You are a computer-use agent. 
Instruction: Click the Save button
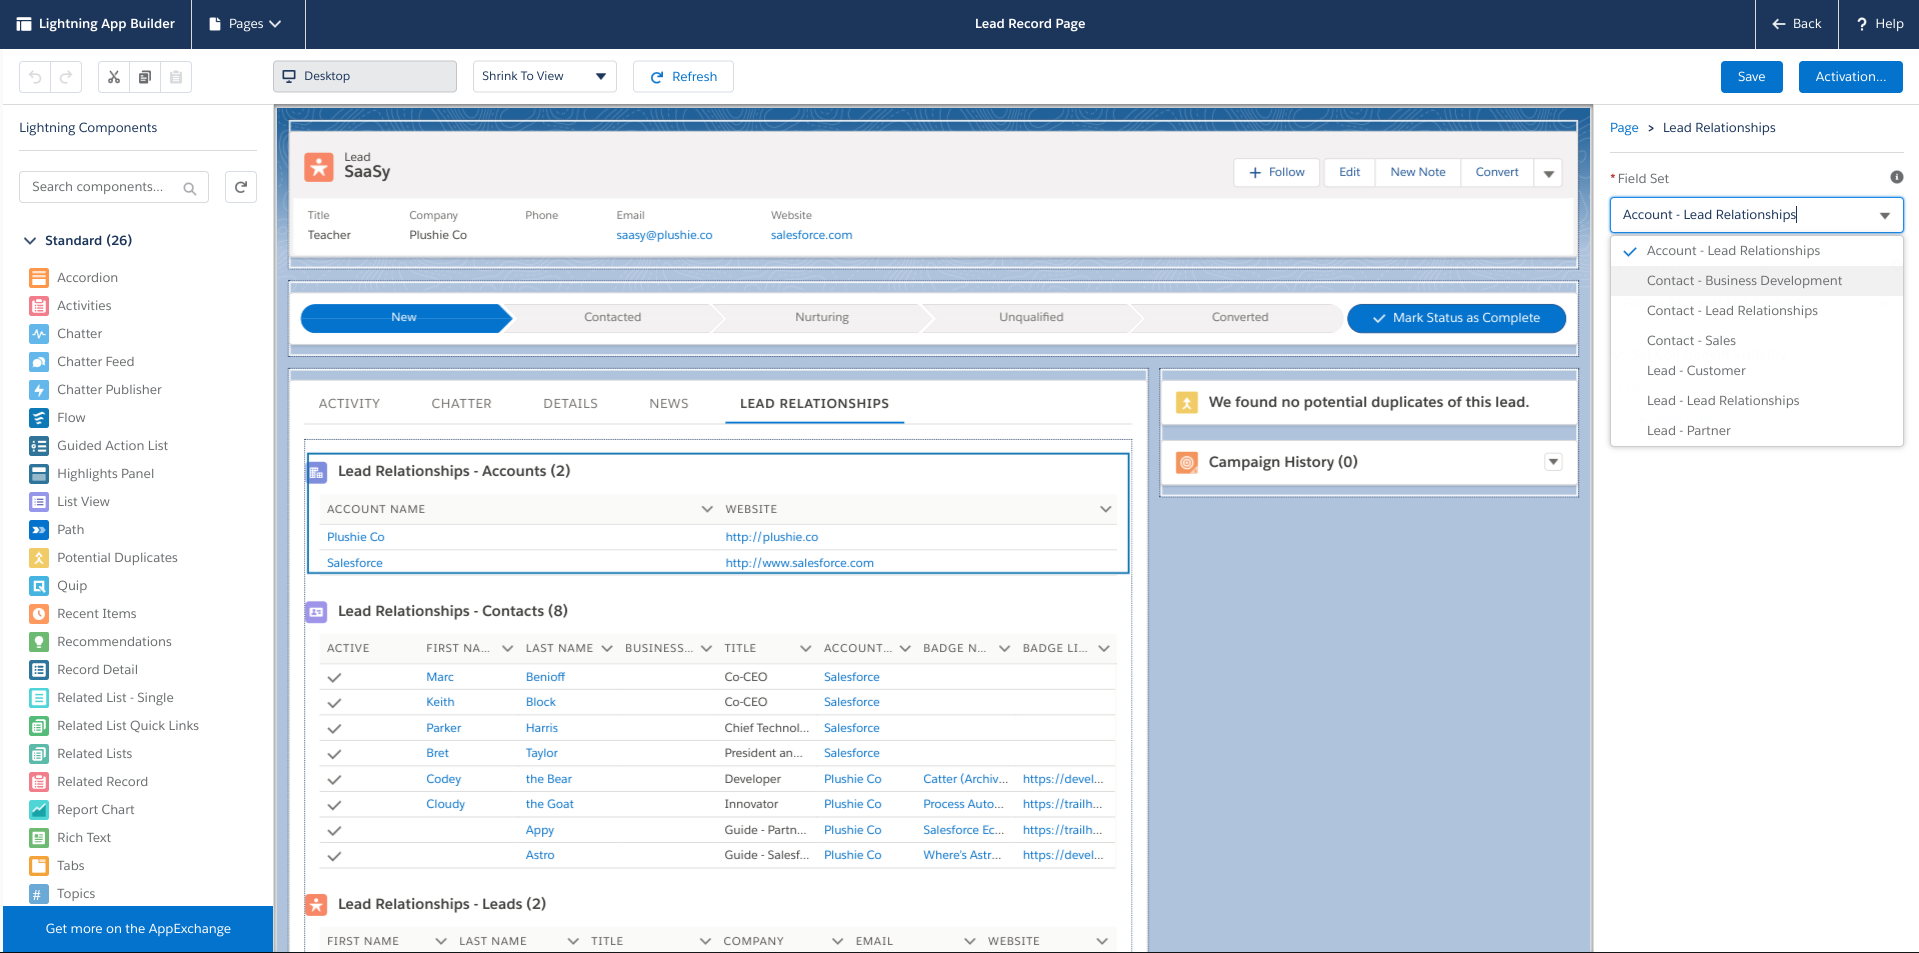1751,77
